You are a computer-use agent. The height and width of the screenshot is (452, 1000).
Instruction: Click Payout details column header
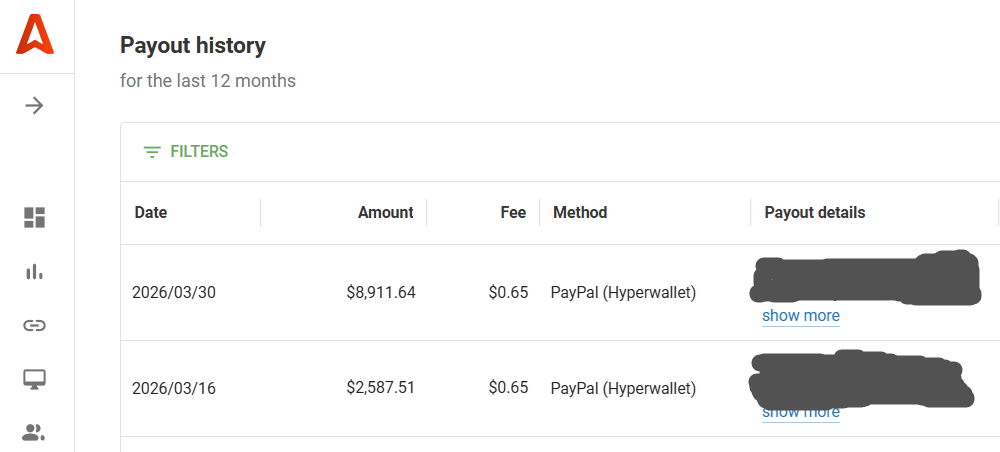pos(815,212)
